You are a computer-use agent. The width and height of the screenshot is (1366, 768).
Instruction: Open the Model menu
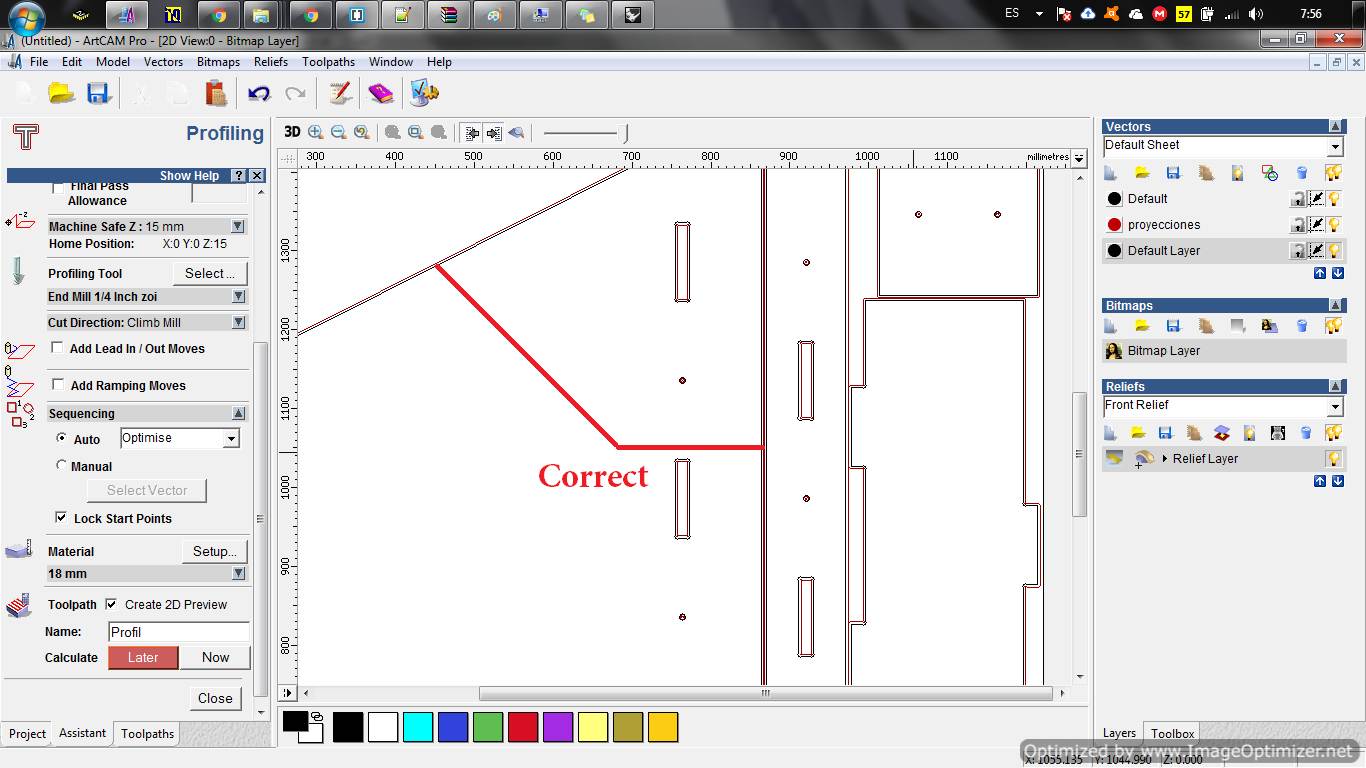113,62
